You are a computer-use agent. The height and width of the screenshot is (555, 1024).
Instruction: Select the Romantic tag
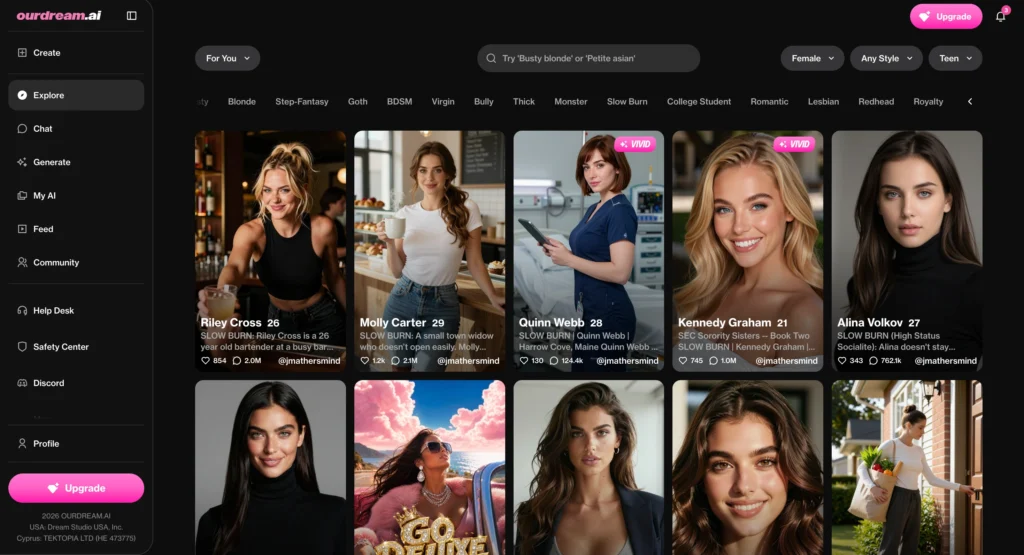[x=769, y=102]
